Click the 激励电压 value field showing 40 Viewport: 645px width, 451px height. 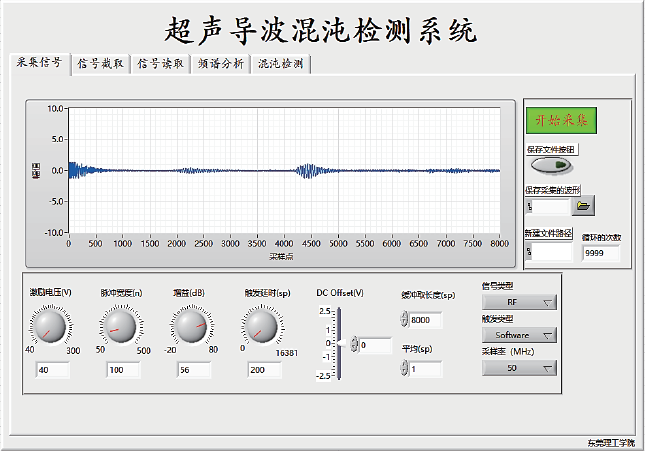51,370
